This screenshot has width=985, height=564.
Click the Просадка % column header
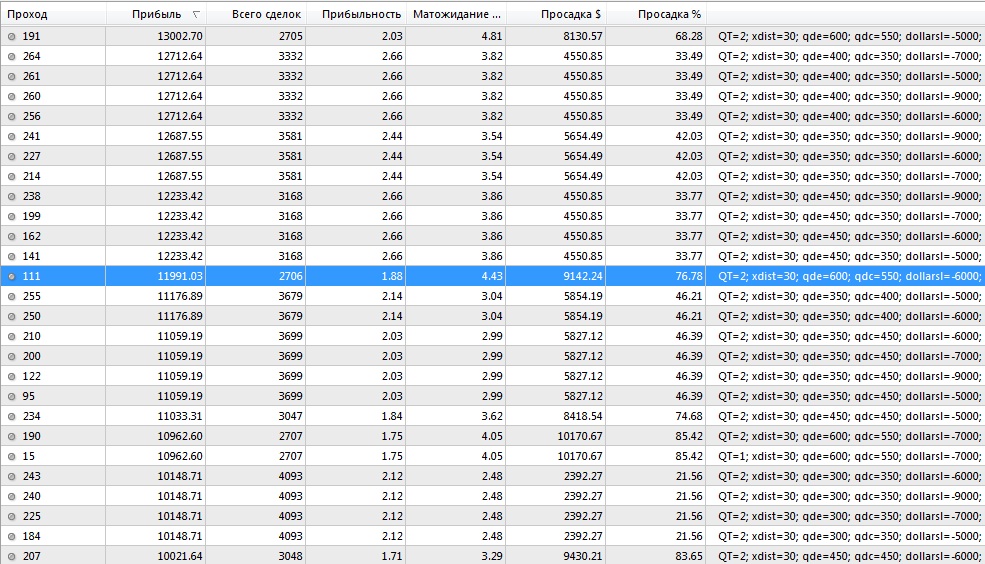click(x=656, y=14)
